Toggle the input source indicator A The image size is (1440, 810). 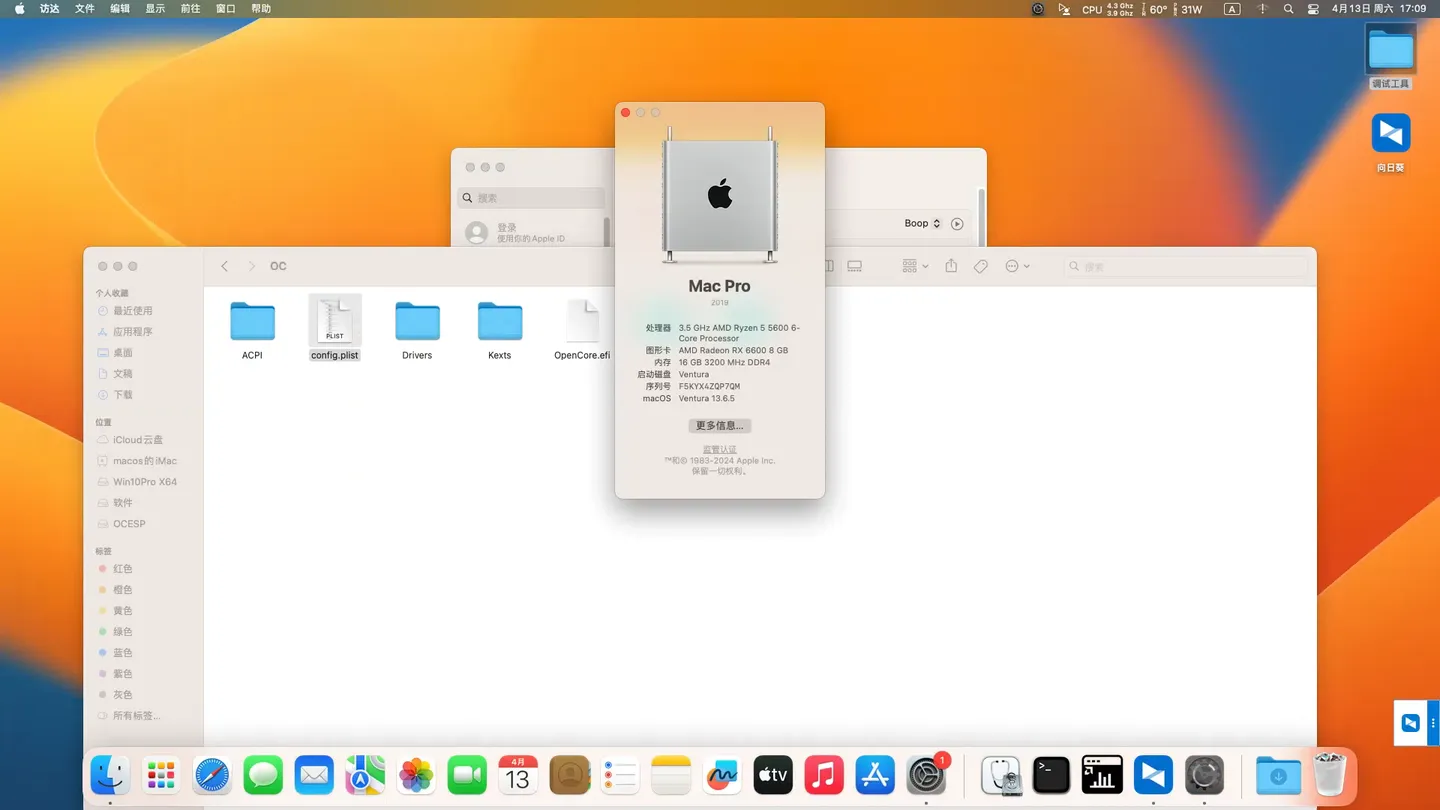(1232, 9)
